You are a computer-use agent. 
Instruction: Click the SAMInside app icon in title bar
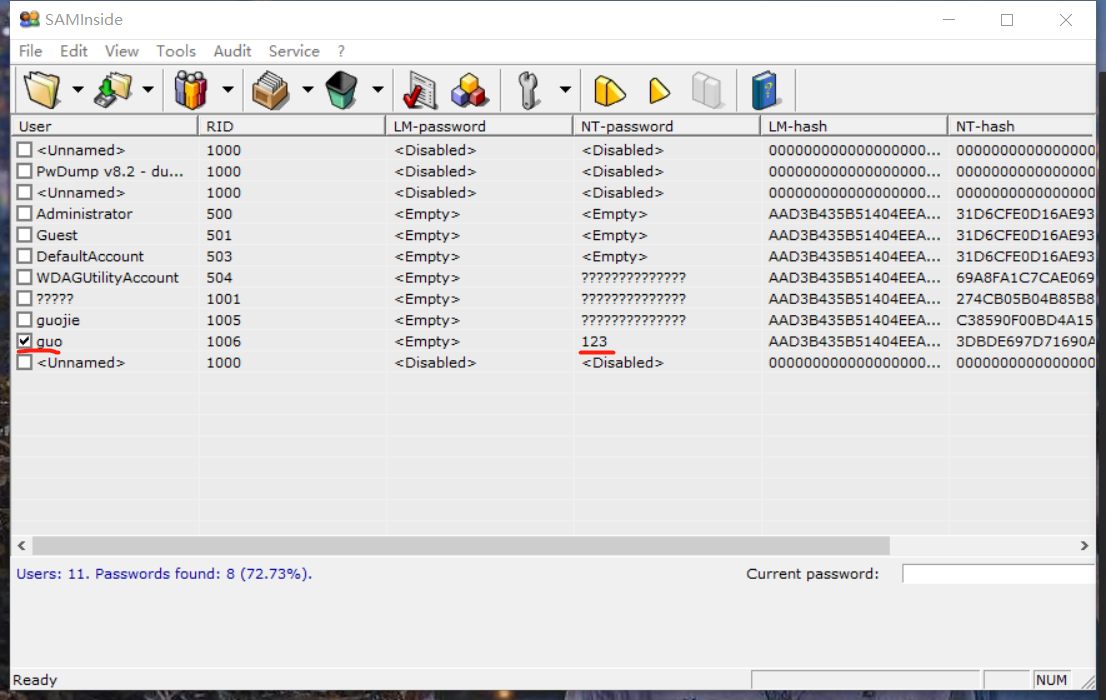click(x=29, y=19)
